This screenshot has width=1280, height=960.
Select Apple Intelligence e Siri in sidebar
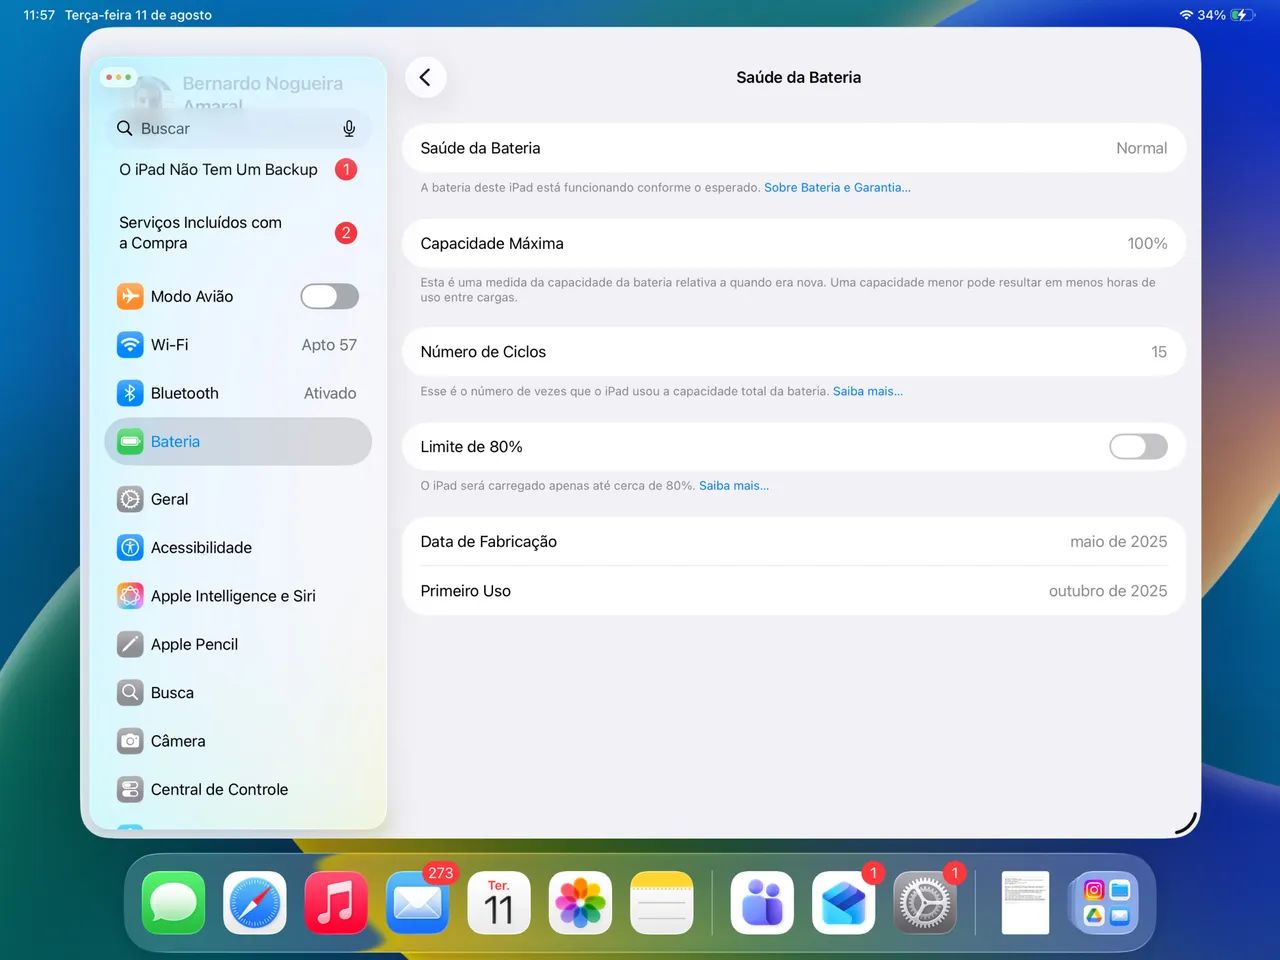238,596
